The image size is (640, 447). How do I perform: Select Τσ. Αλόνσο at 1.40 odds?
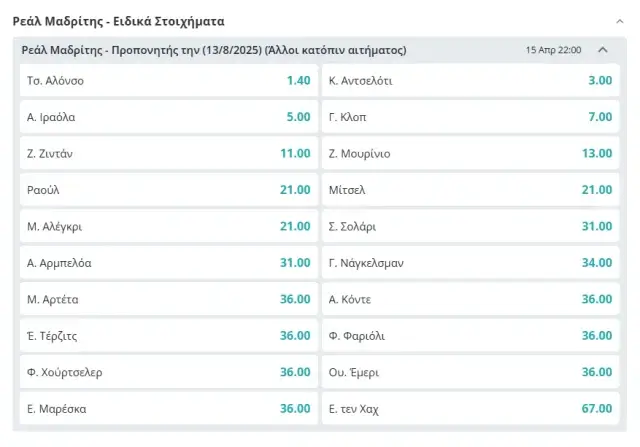(x=169, y=80)
